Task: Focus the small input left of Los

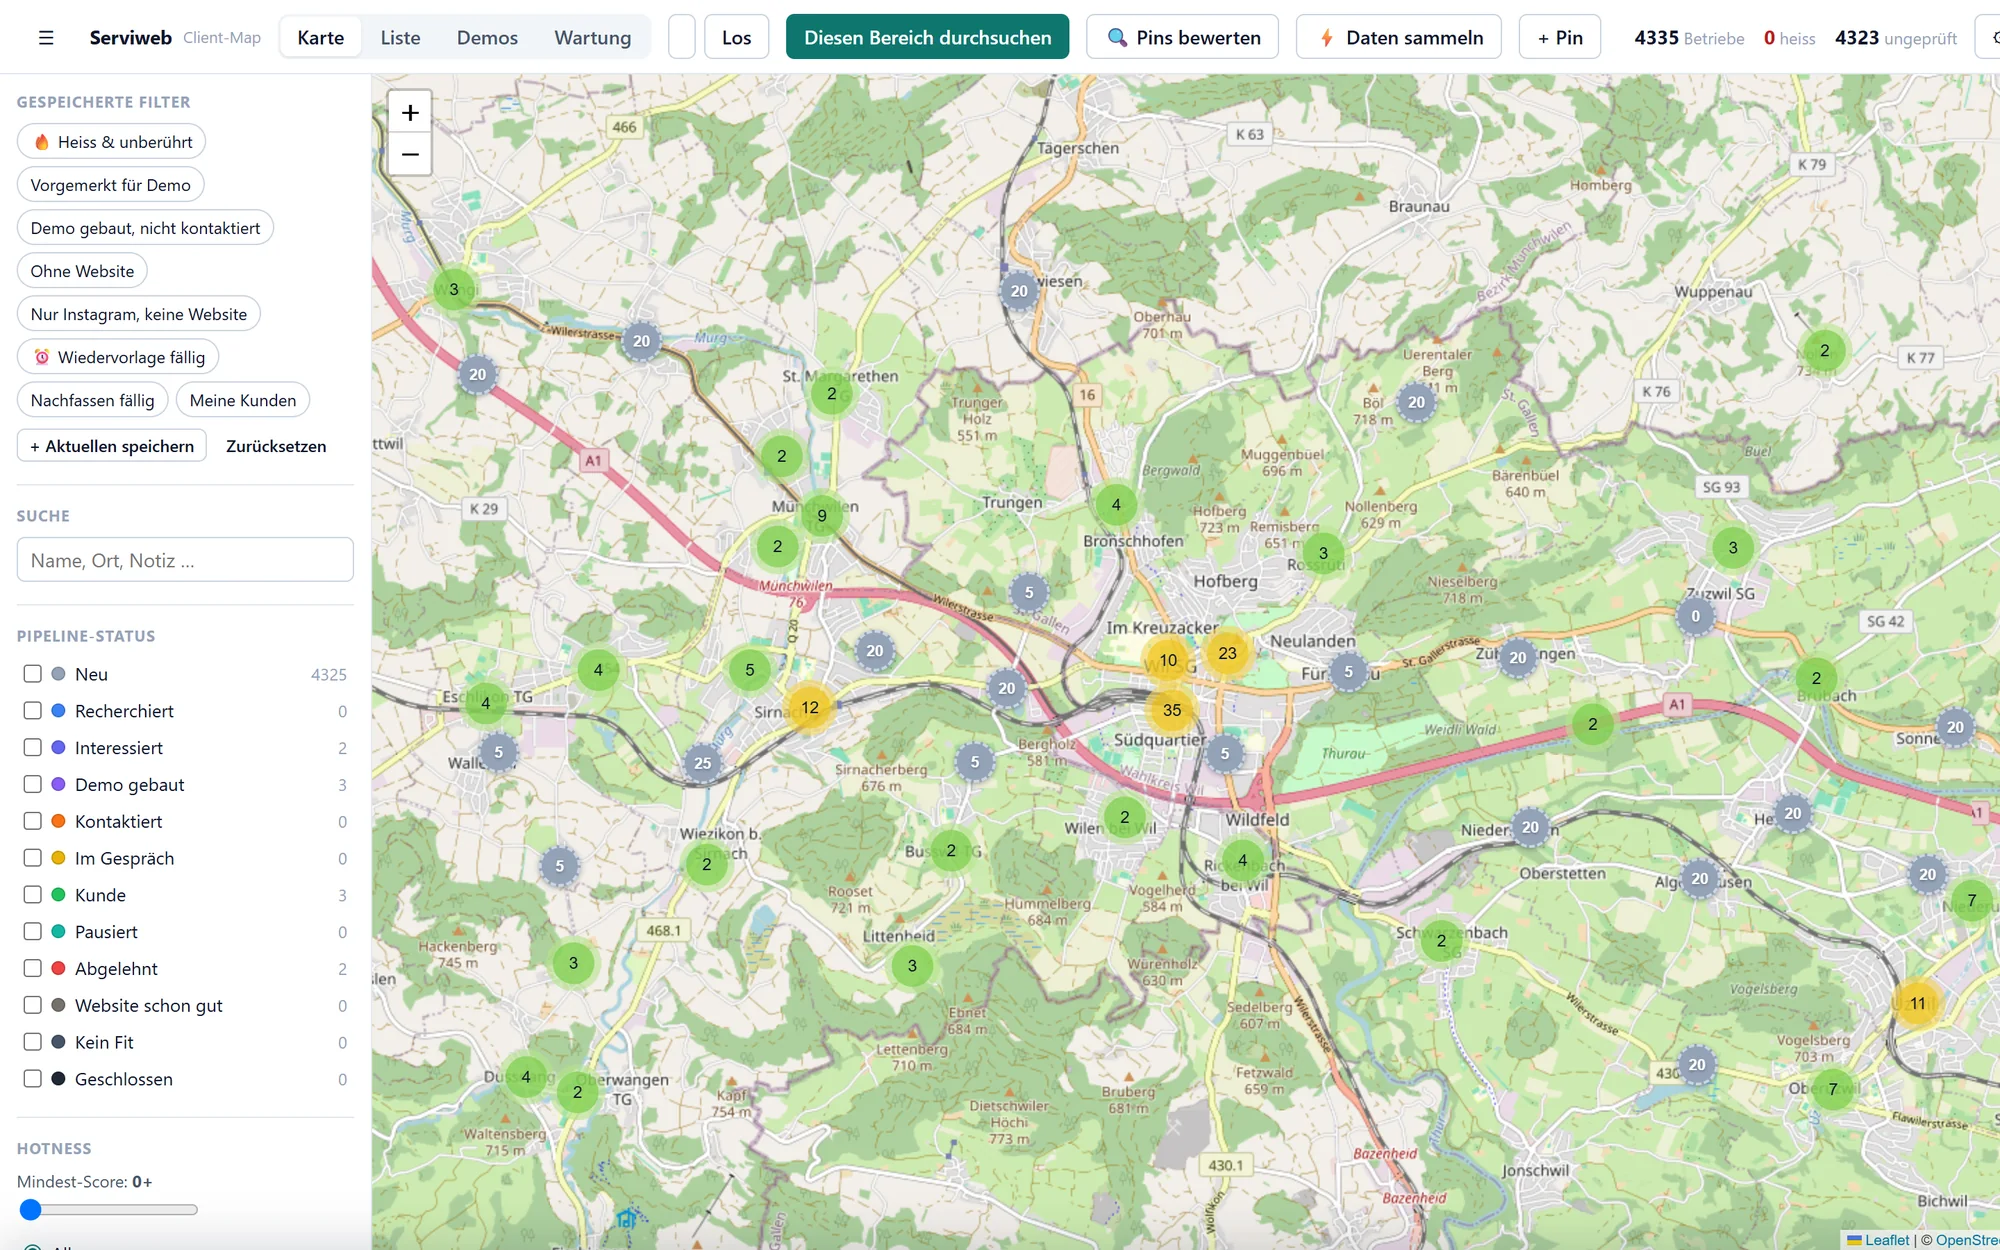Action: click(682, 37)
